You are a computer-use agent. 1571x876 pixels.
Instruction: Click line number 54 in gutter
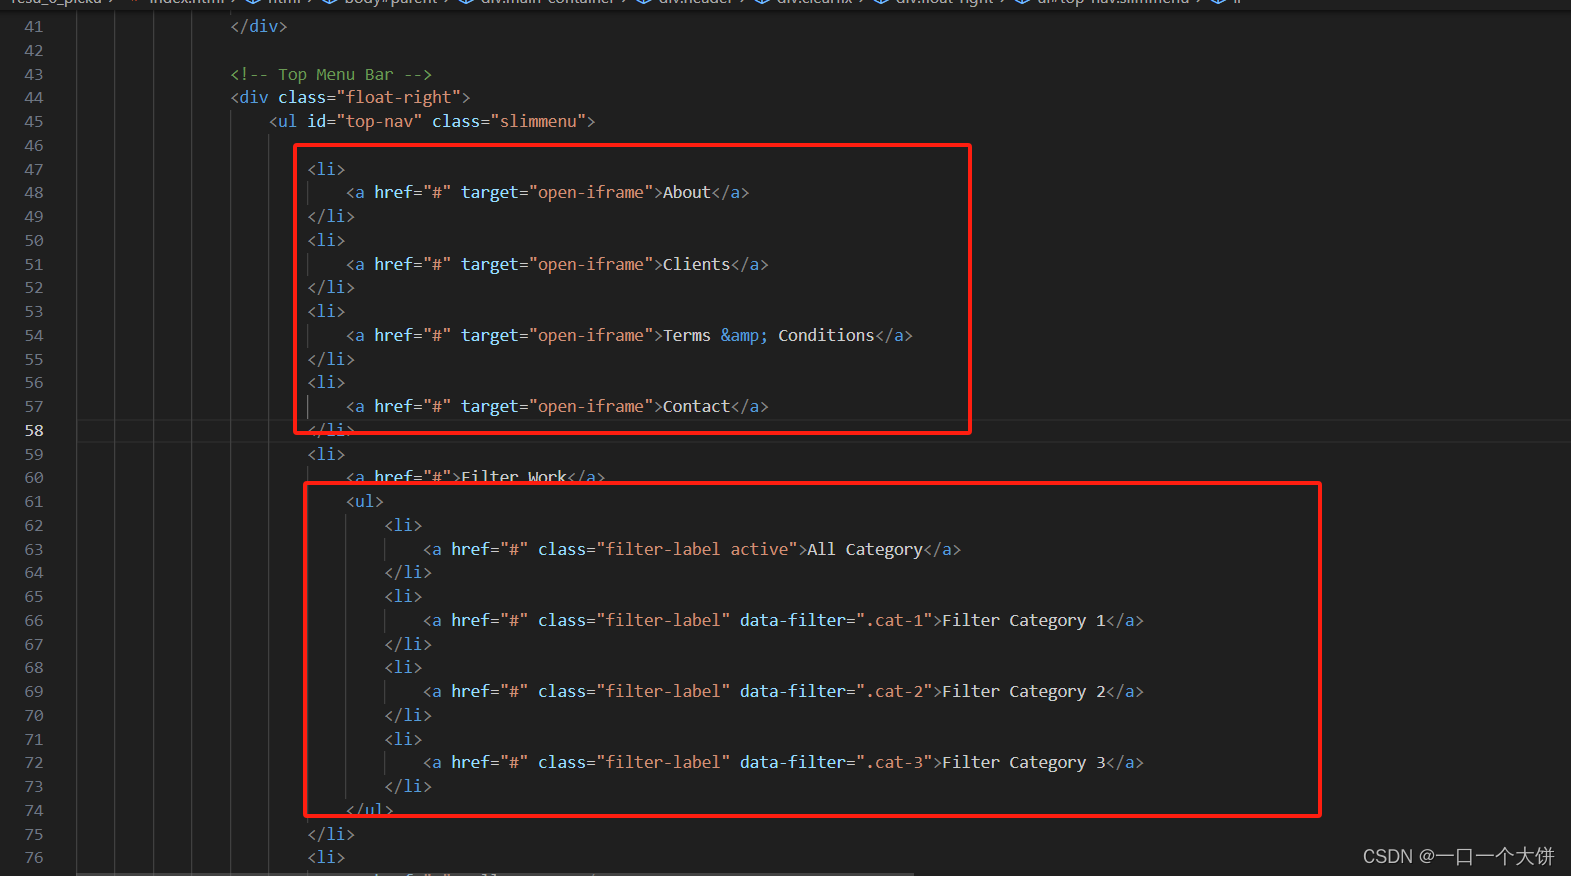(x=34, y=335)
